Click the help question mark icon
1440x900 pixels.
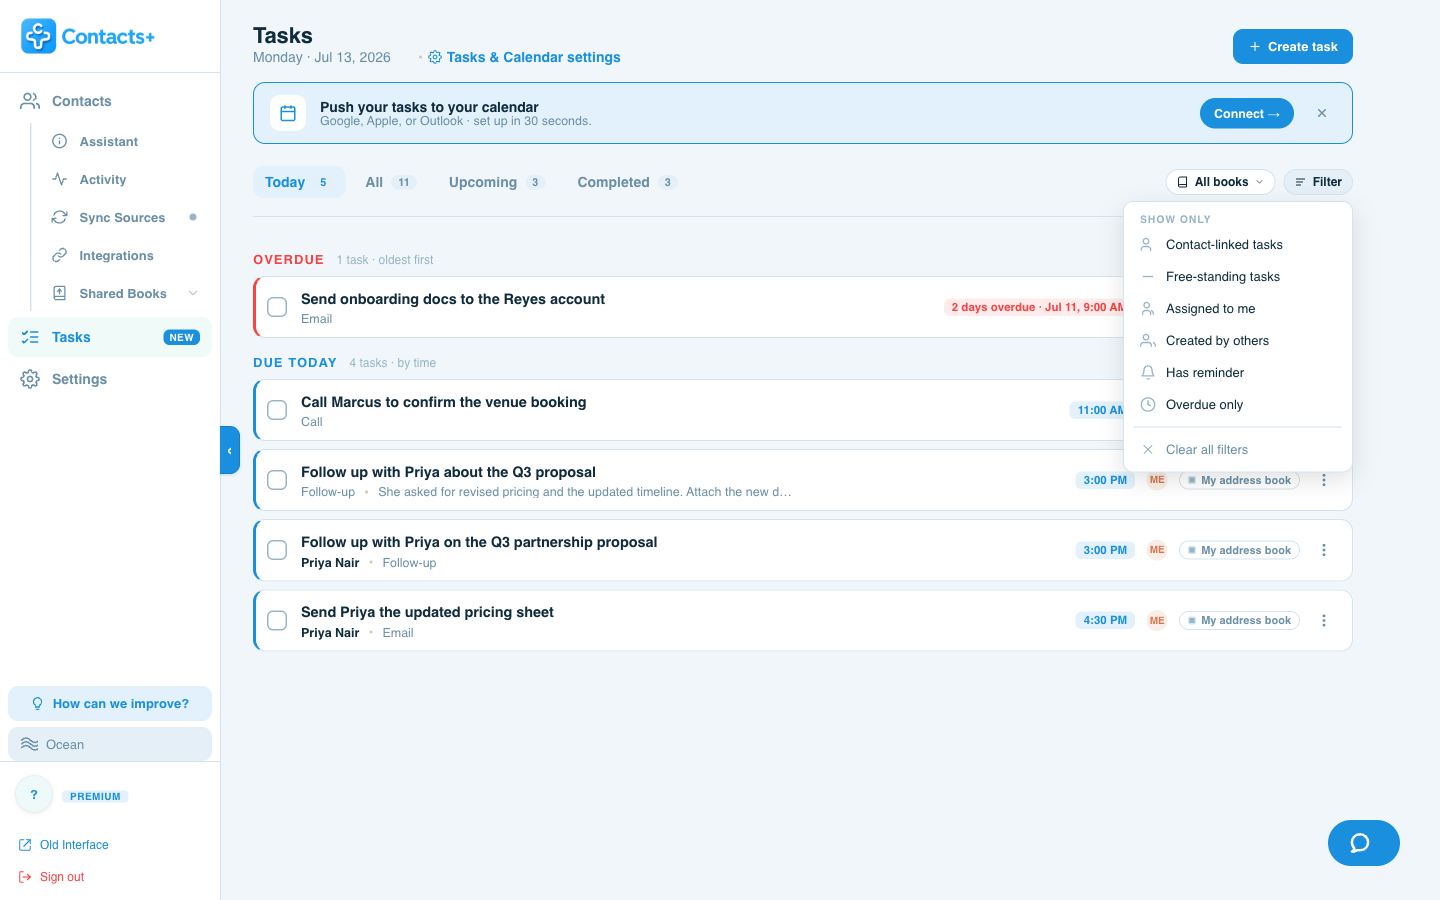point(34,795)
